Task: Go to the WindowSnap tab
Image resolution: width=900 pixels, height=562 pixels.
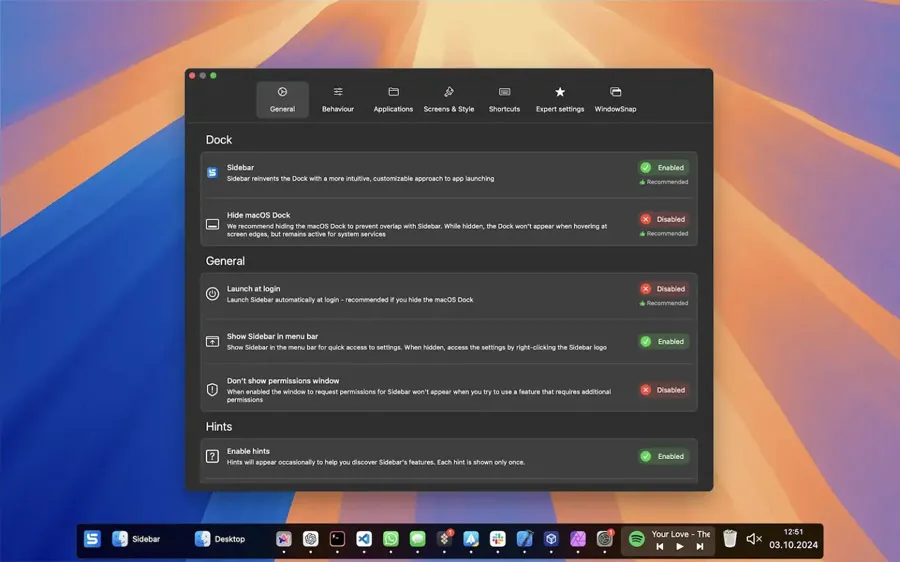Action: pyautogui.click(x=615, y=99)
